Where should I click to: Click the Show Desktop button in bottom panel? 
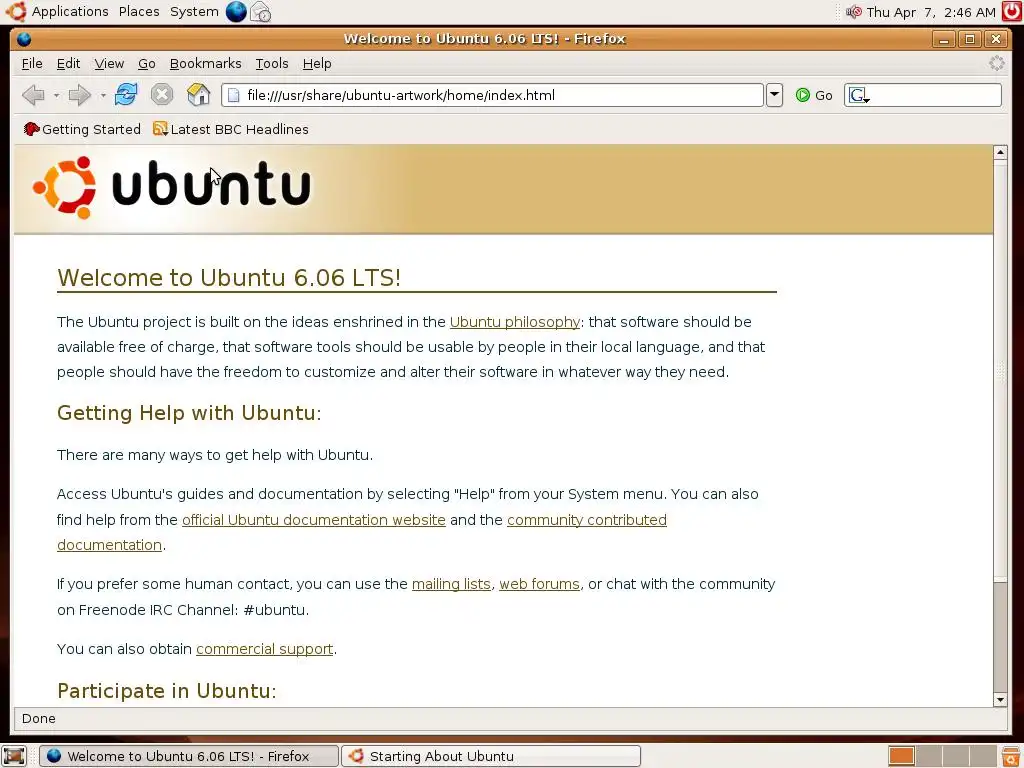tap(14, 756)
